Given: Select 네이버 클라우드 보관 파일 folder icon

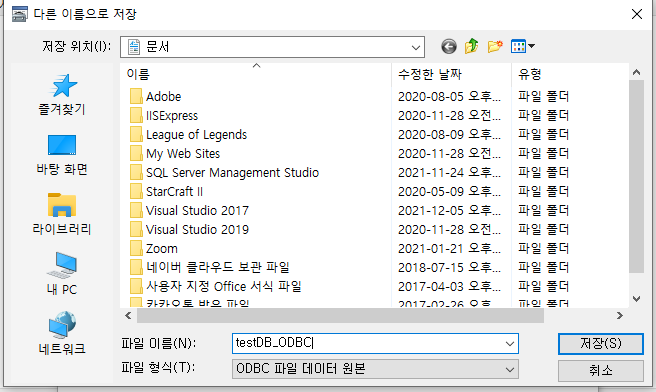Looking at the screenshot, I should tap(136, 267).
